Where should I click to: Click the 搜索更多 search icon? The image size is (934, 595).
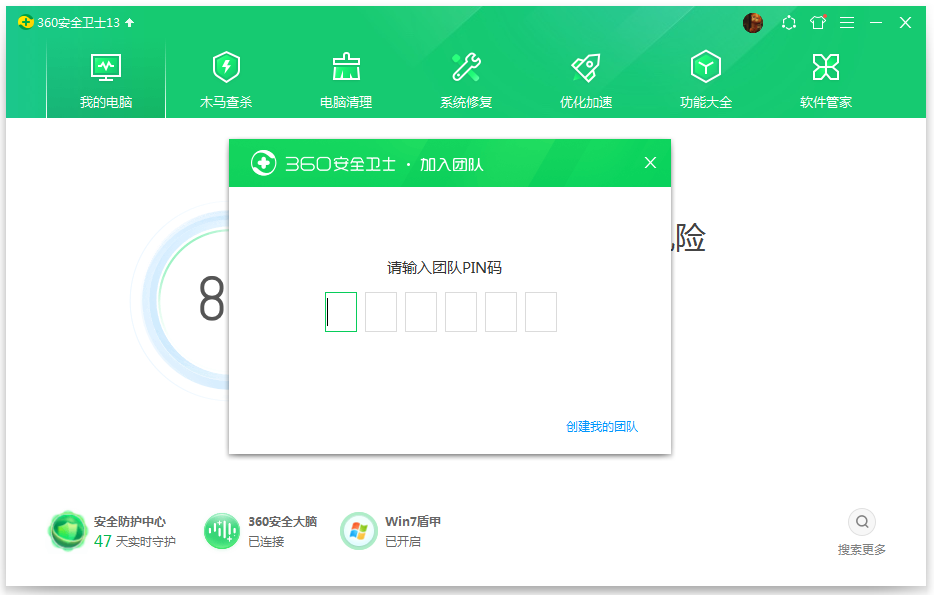click(862, 522)
